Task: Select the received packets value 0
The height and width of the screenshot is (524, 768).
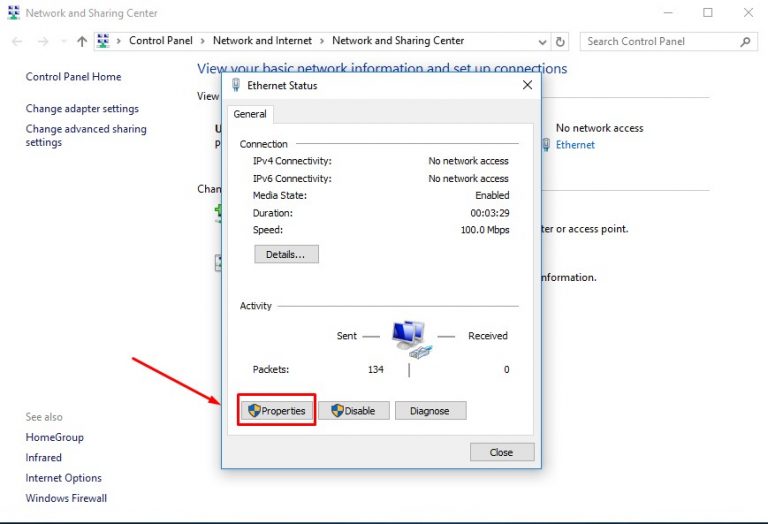Action: point(506,370)
